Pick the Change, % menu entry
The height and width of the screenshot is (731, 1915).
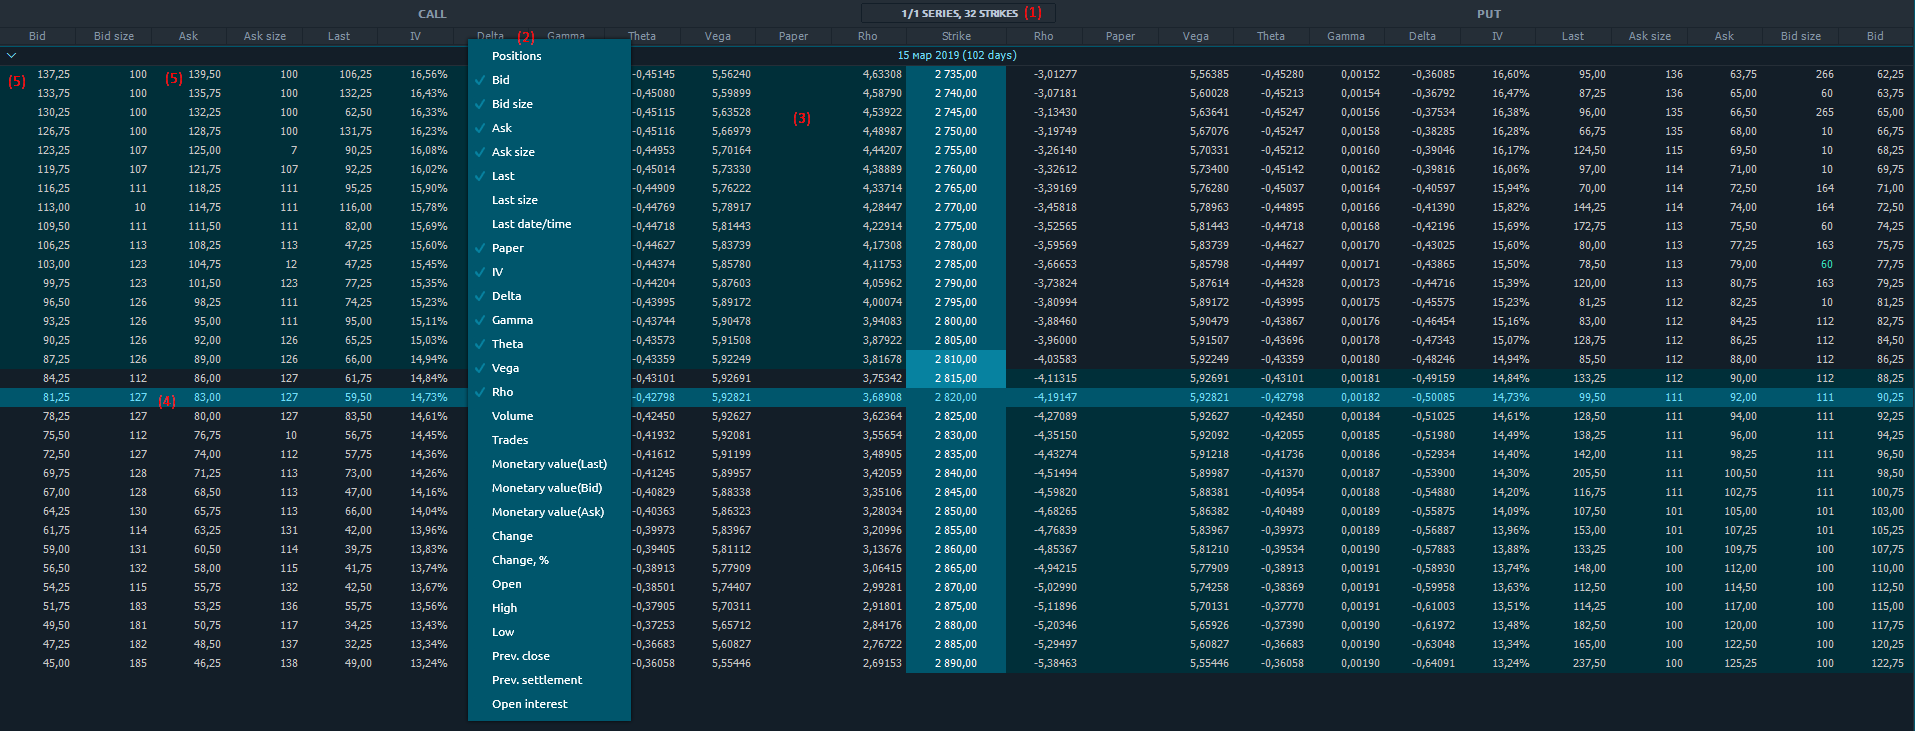tap(520, 560)
